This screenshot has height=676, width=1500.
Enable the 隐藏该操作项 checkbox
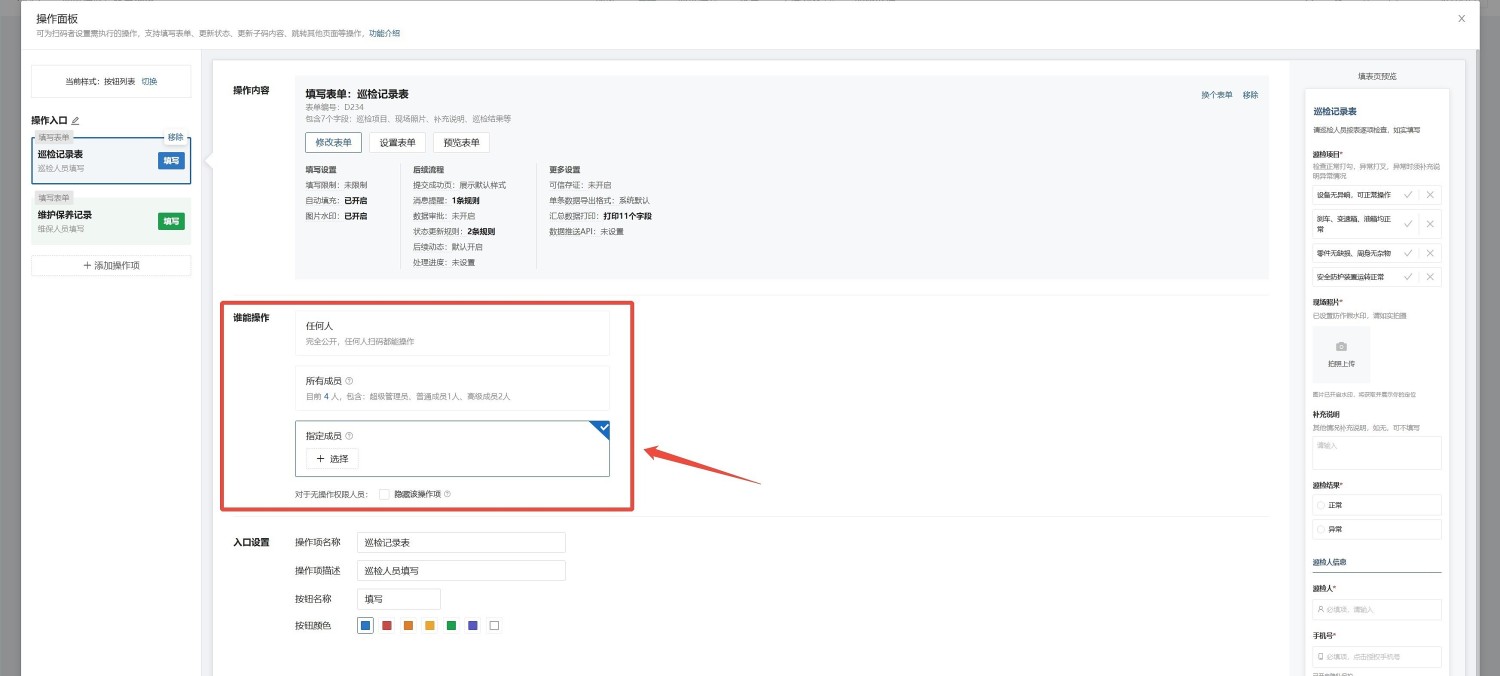coord(384,494)
